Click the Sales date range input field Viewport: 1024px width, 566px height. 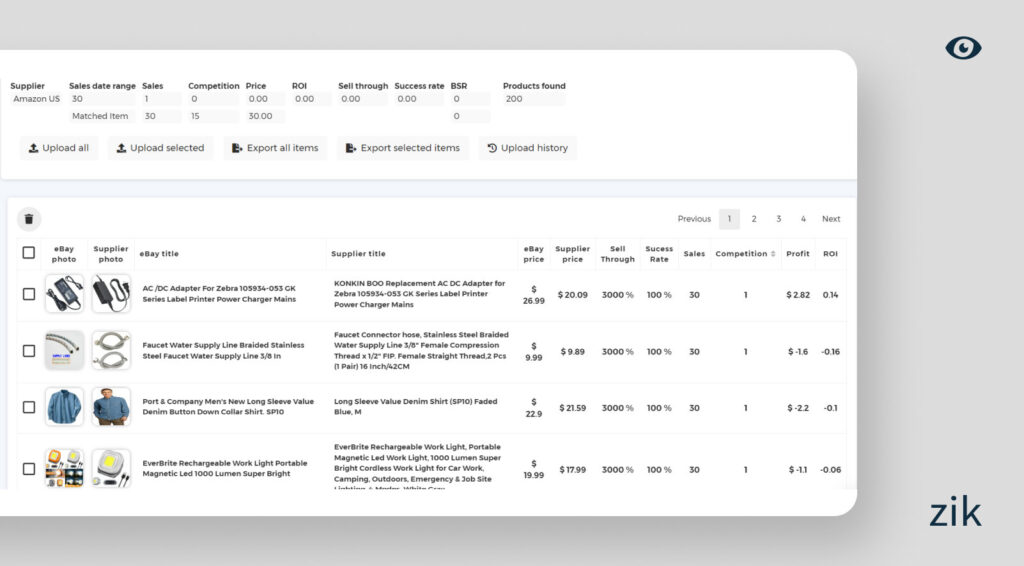(x=103, y=99)
